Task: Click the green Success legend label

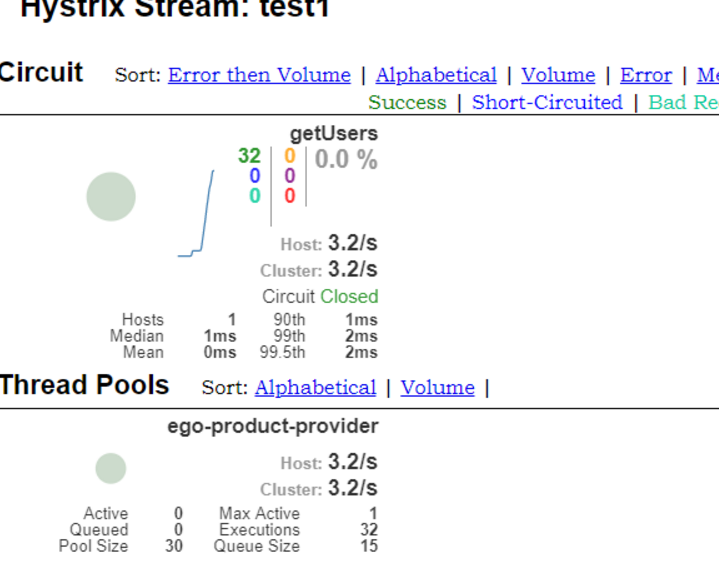Action: (407, 102)
